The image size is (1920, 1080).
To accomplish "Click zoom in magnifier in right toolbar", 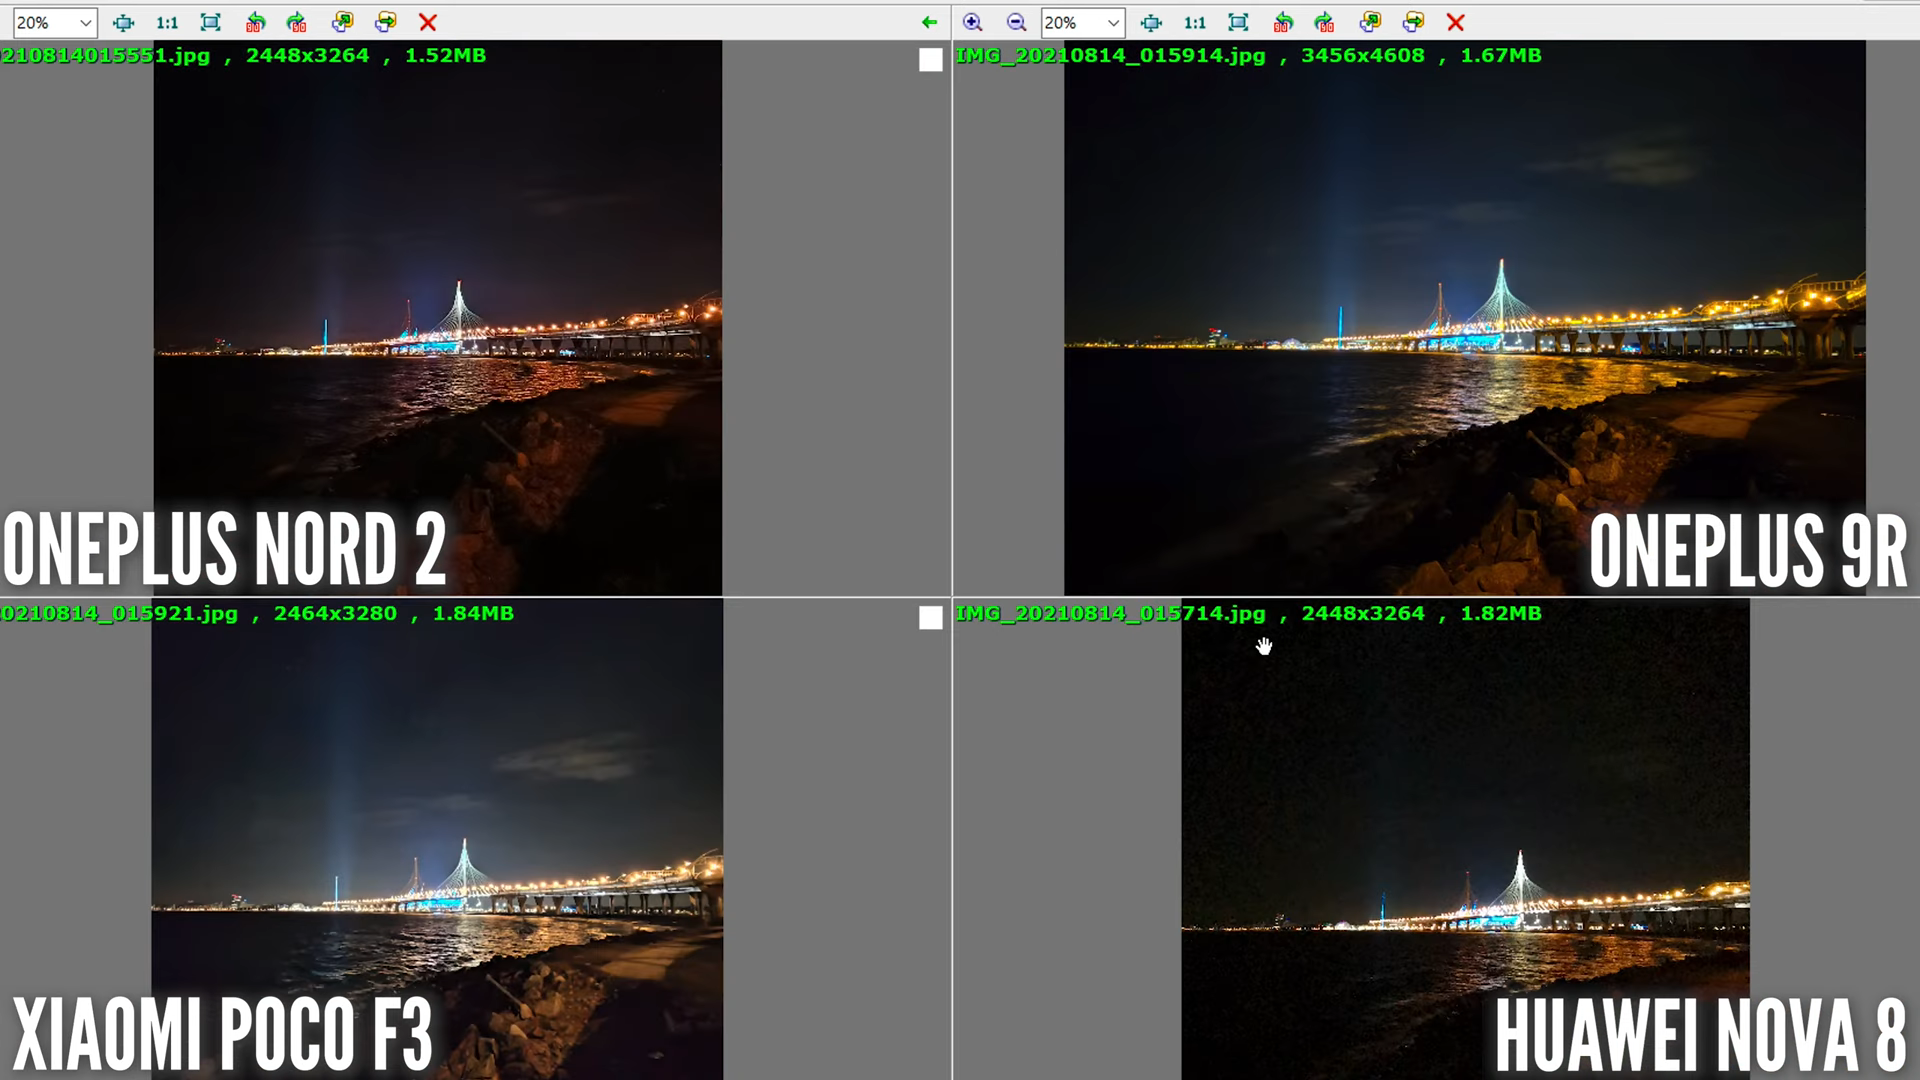I will pyautogui.click(x=972, y=22).
